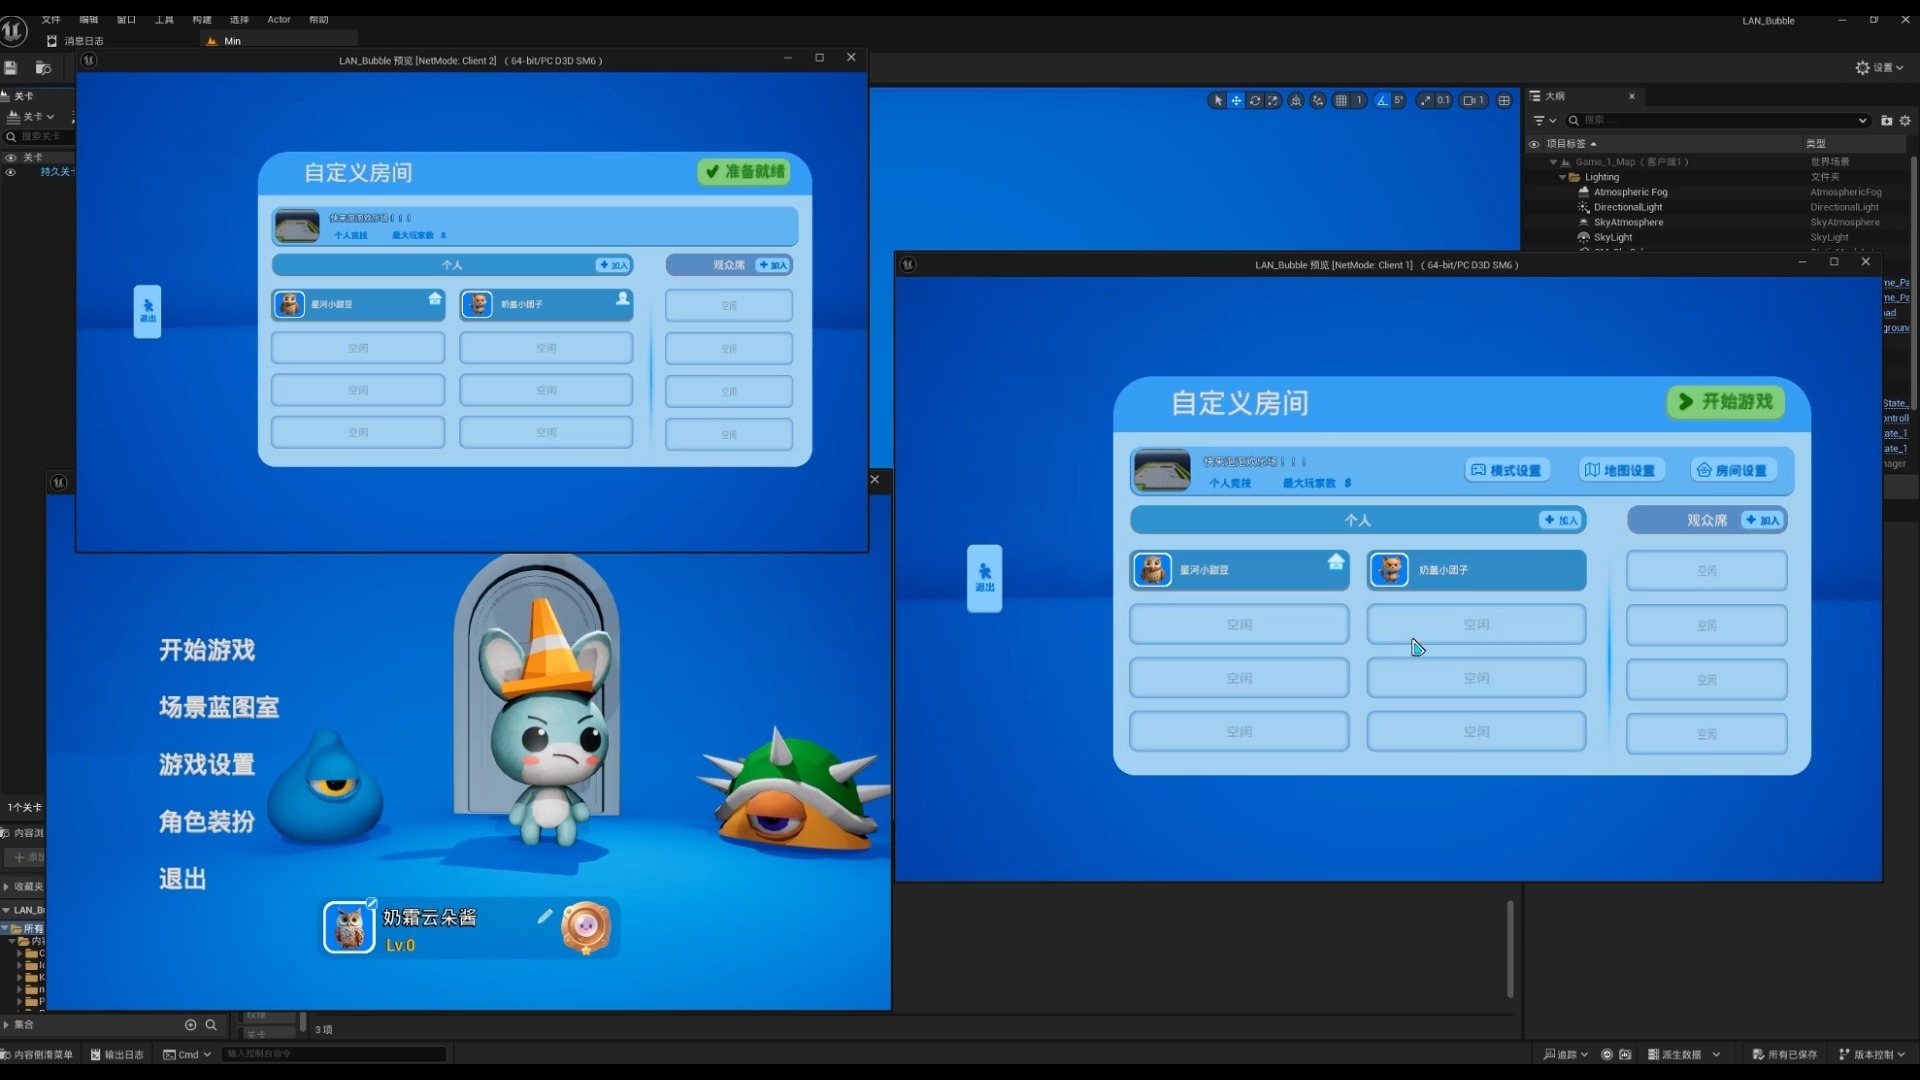The width and height of the screenshot is (1920, 1080).
Task: Open the 构建 menu
Action: pyautogui.click(x=202, y=19)
